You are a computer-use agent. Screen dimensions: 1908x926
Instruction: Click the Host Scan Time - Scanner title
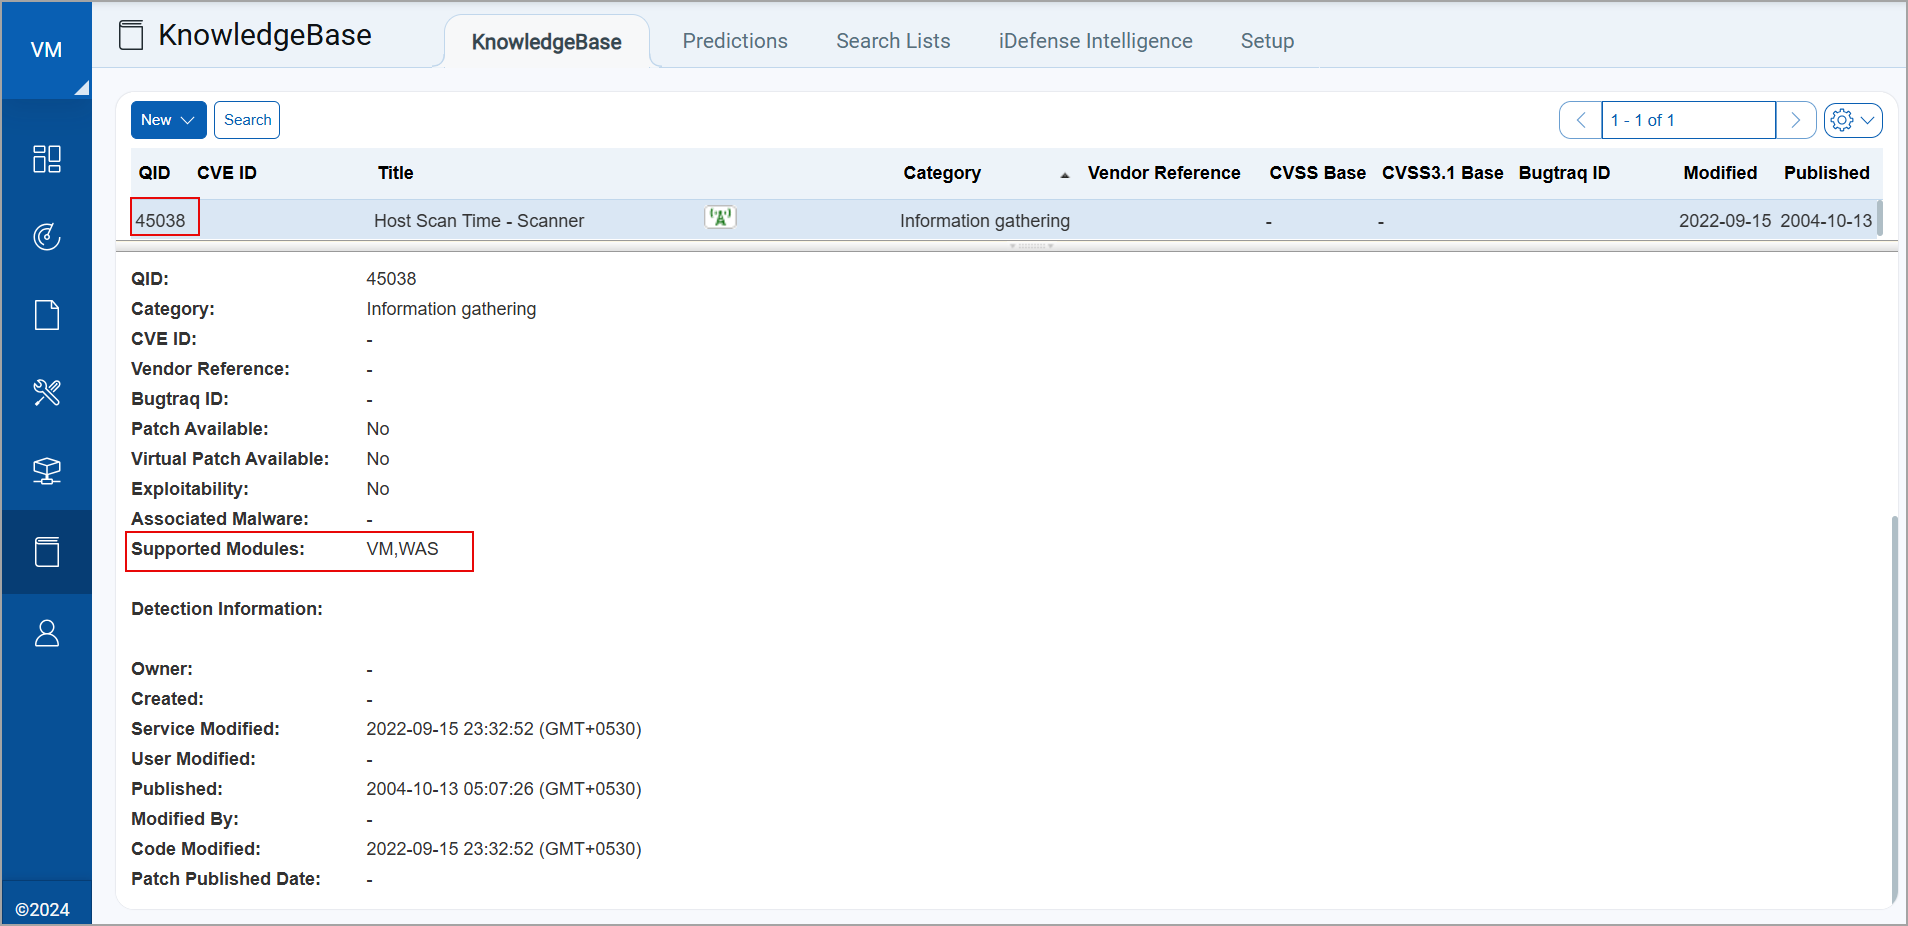(479, 221)
